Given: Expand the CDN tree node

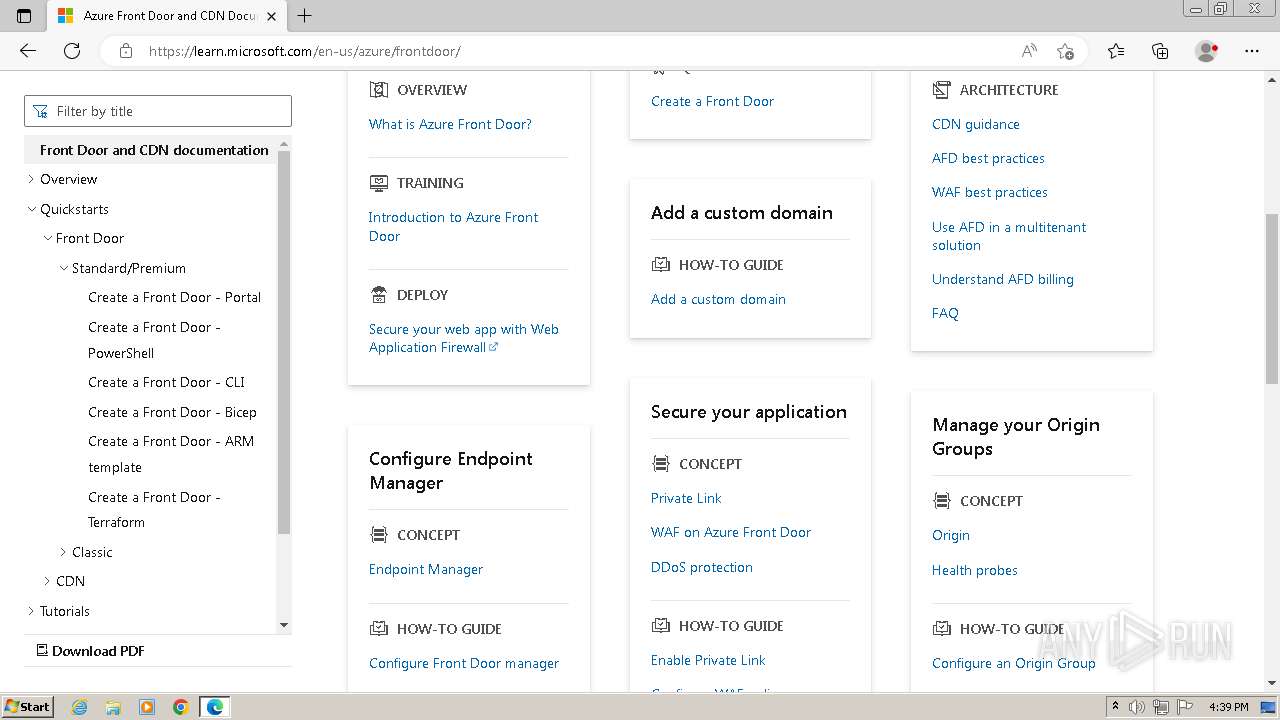Looking at the screenshot, I should click(47, 581).
